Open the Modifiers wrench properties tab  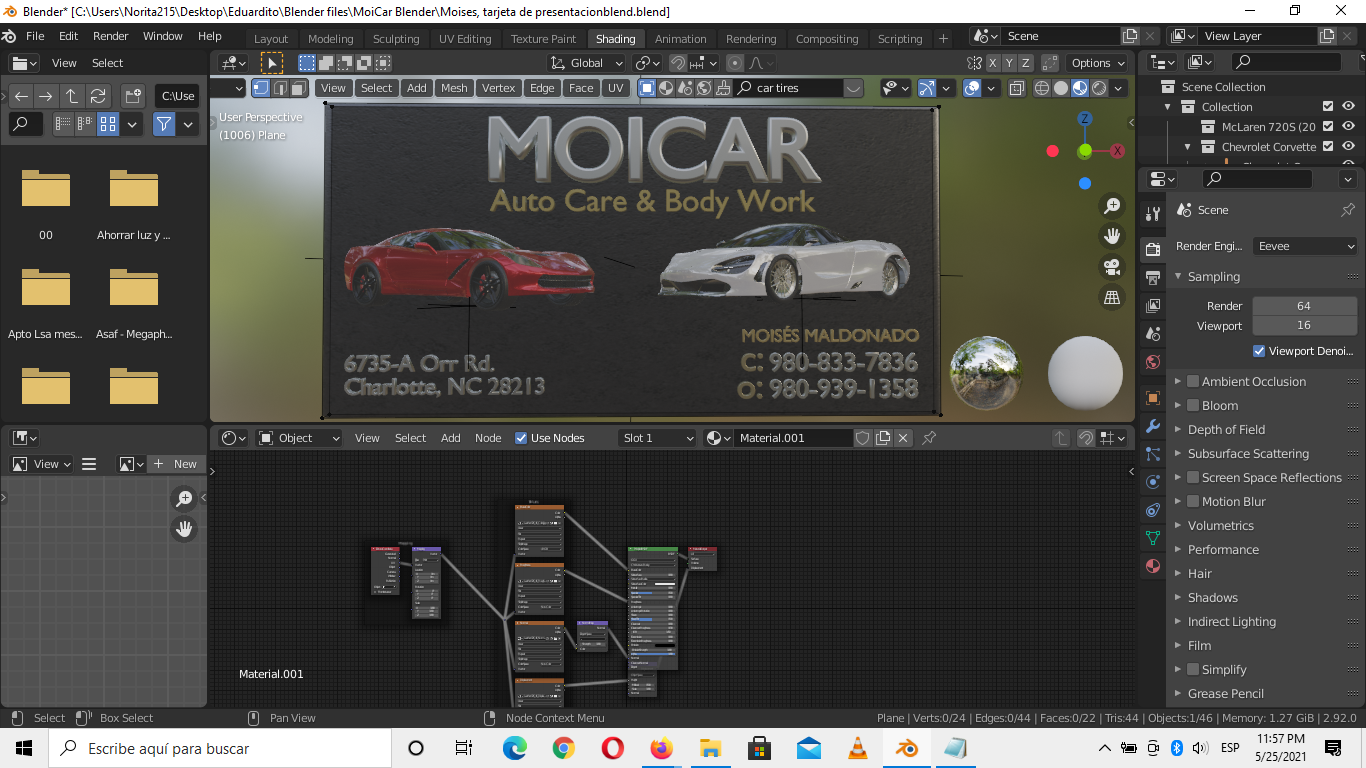1153,427
